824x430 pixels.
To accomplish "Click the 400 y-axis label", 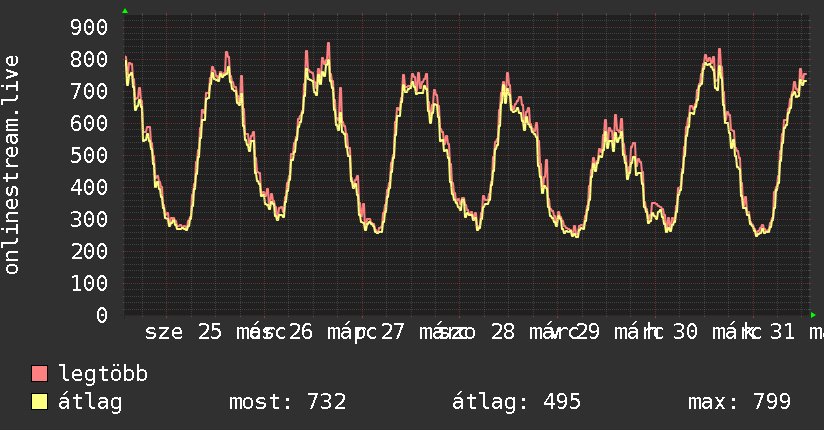I will tap(89, 187).
